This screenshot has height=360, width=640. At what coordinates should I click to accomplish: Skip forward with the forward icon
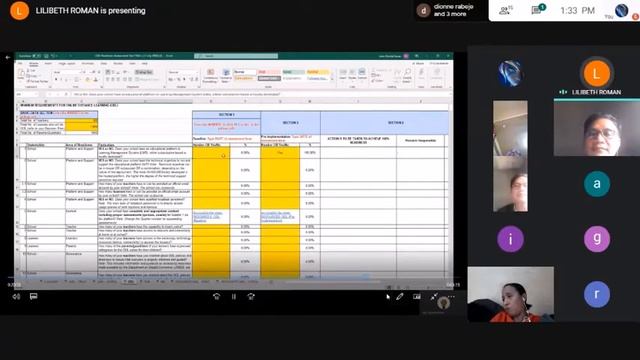coord(251,296)
